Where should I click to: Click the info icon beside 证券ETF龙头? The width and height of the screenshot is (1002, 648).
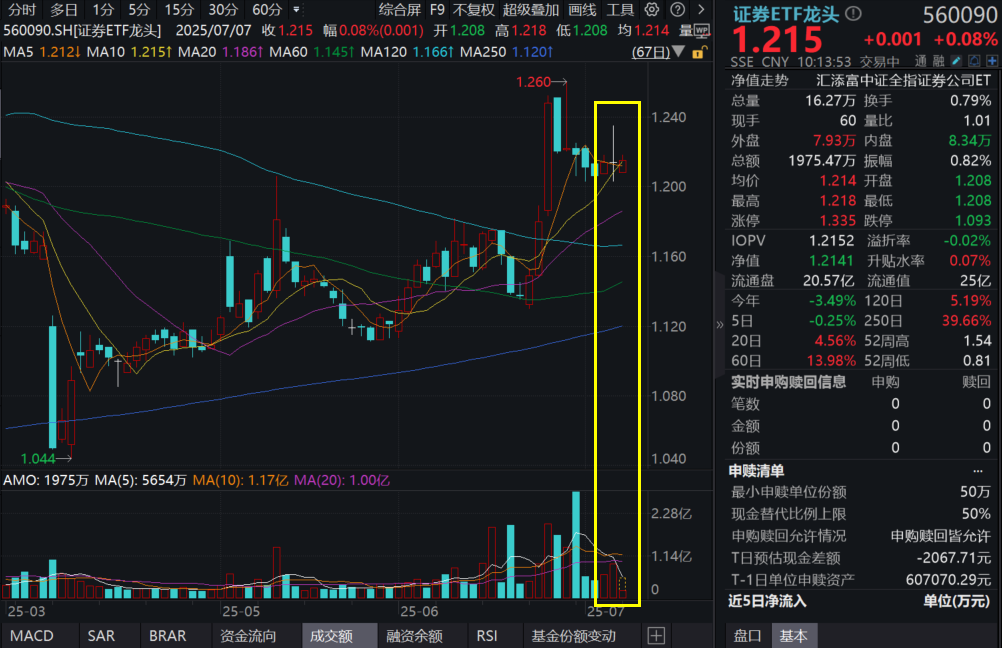[x=852, y=15]
